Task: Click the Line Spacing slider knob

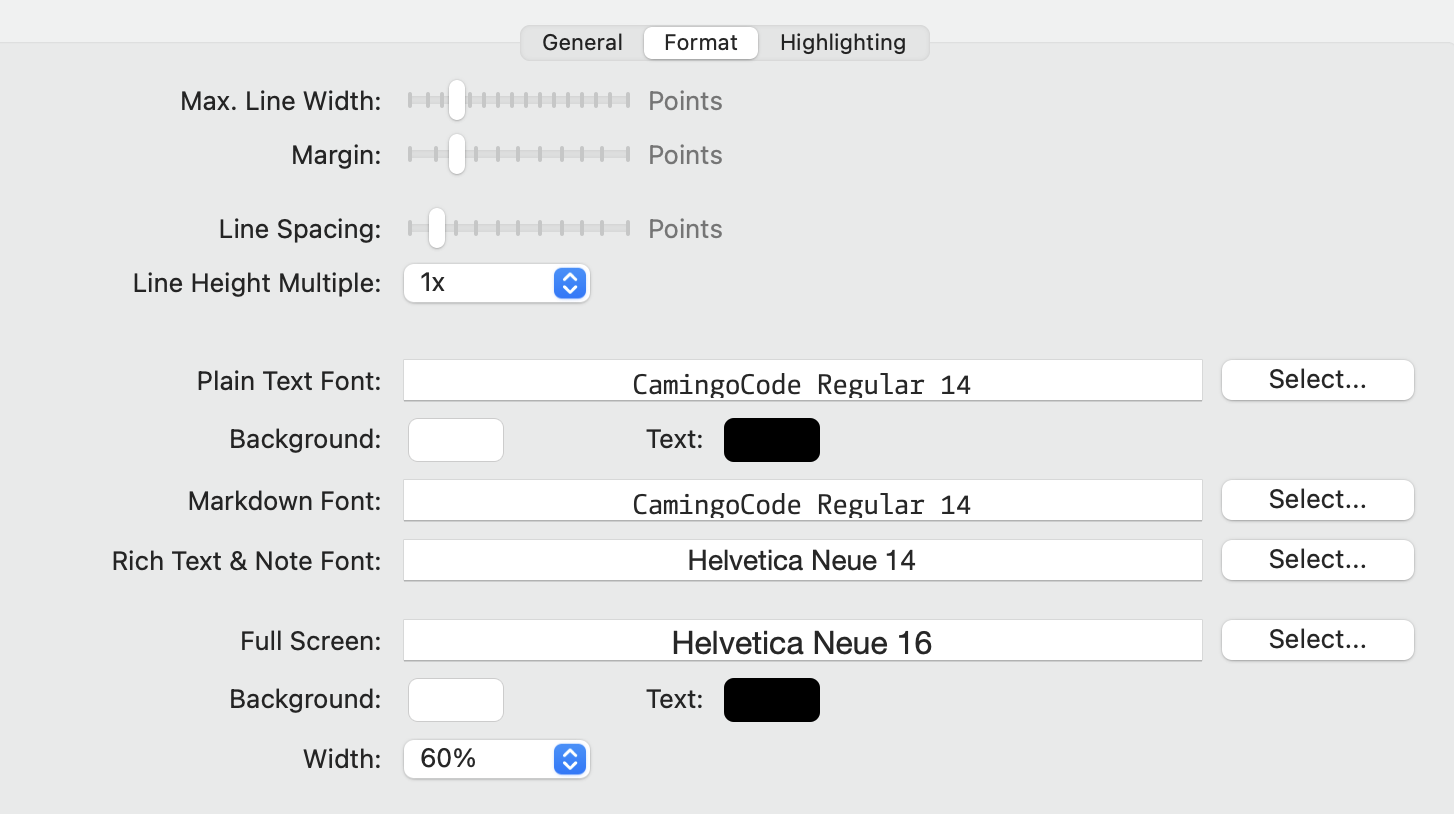Action: point(436,228)
